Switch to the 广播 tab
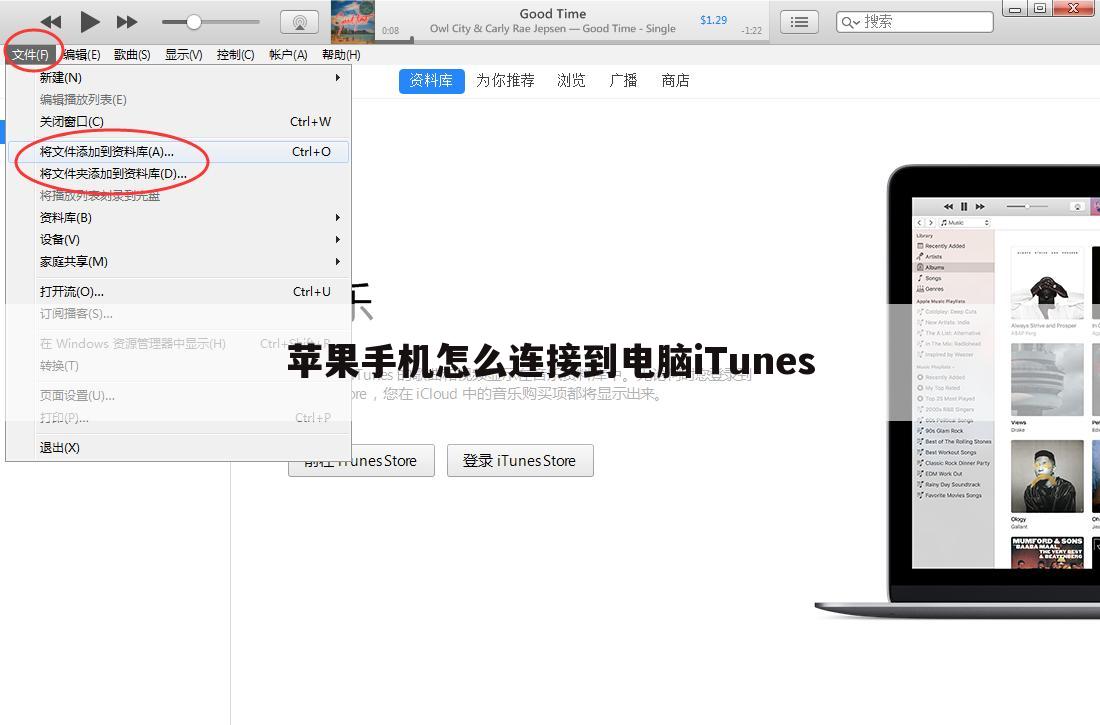Viewport: 1100px width, 725px height. (623, 81)
